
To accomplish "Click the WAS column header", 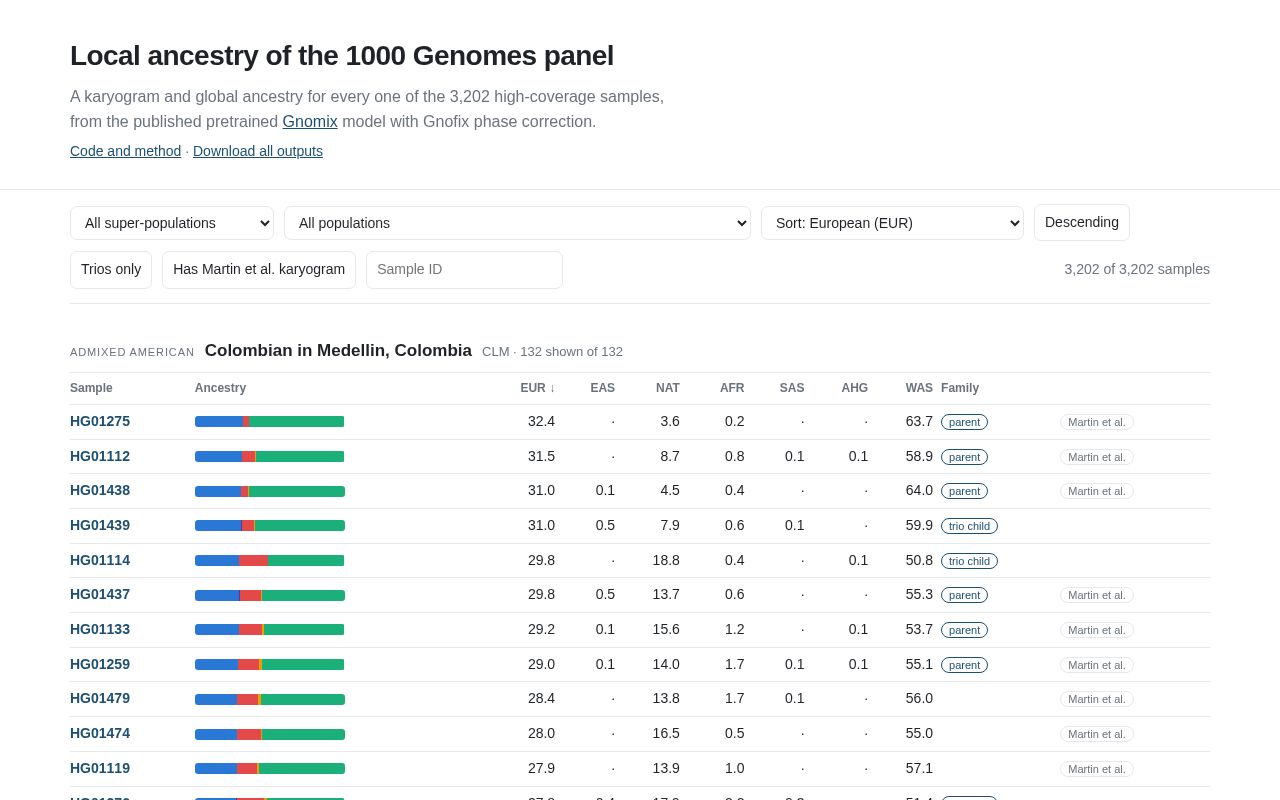I will 919,388.
